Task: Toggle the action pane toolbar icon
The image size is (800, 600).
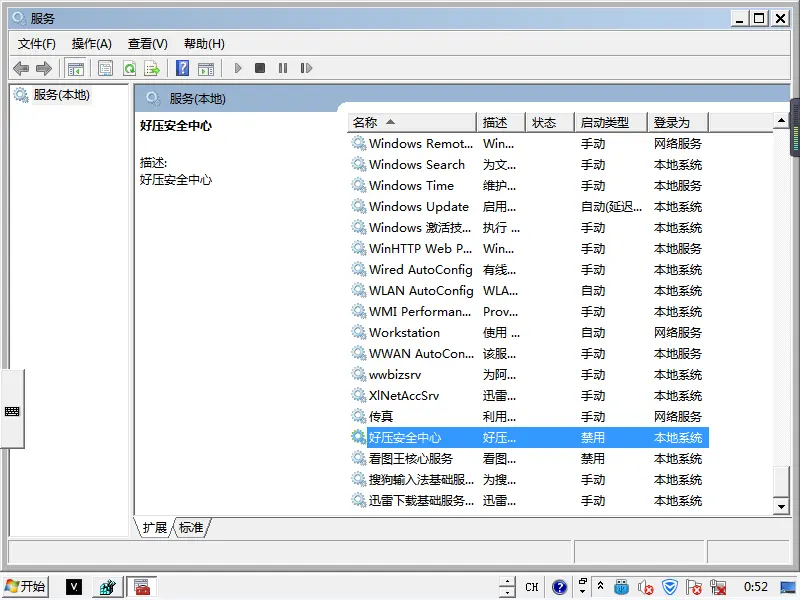Action: 206,68
